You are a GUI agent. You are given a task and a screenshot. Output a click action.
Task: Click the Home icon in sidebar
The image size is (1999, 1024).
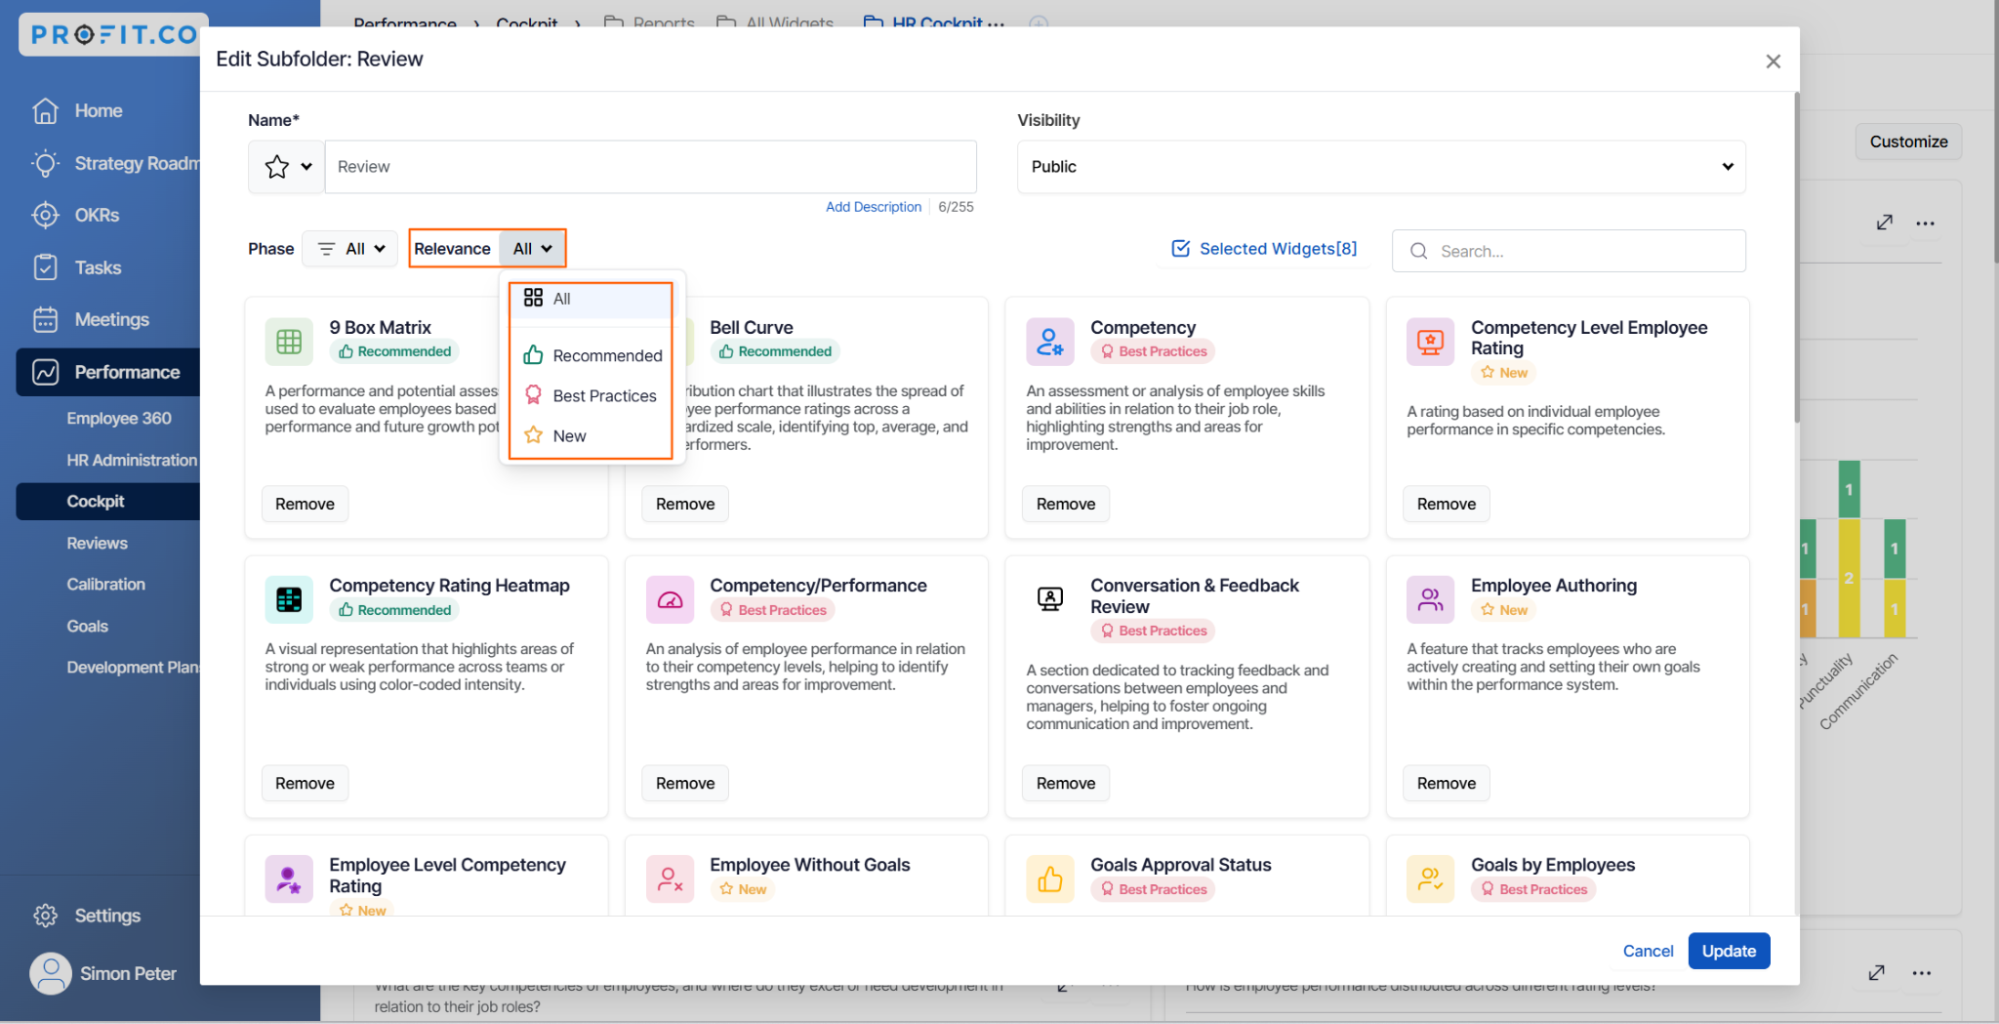click(45, 111)
